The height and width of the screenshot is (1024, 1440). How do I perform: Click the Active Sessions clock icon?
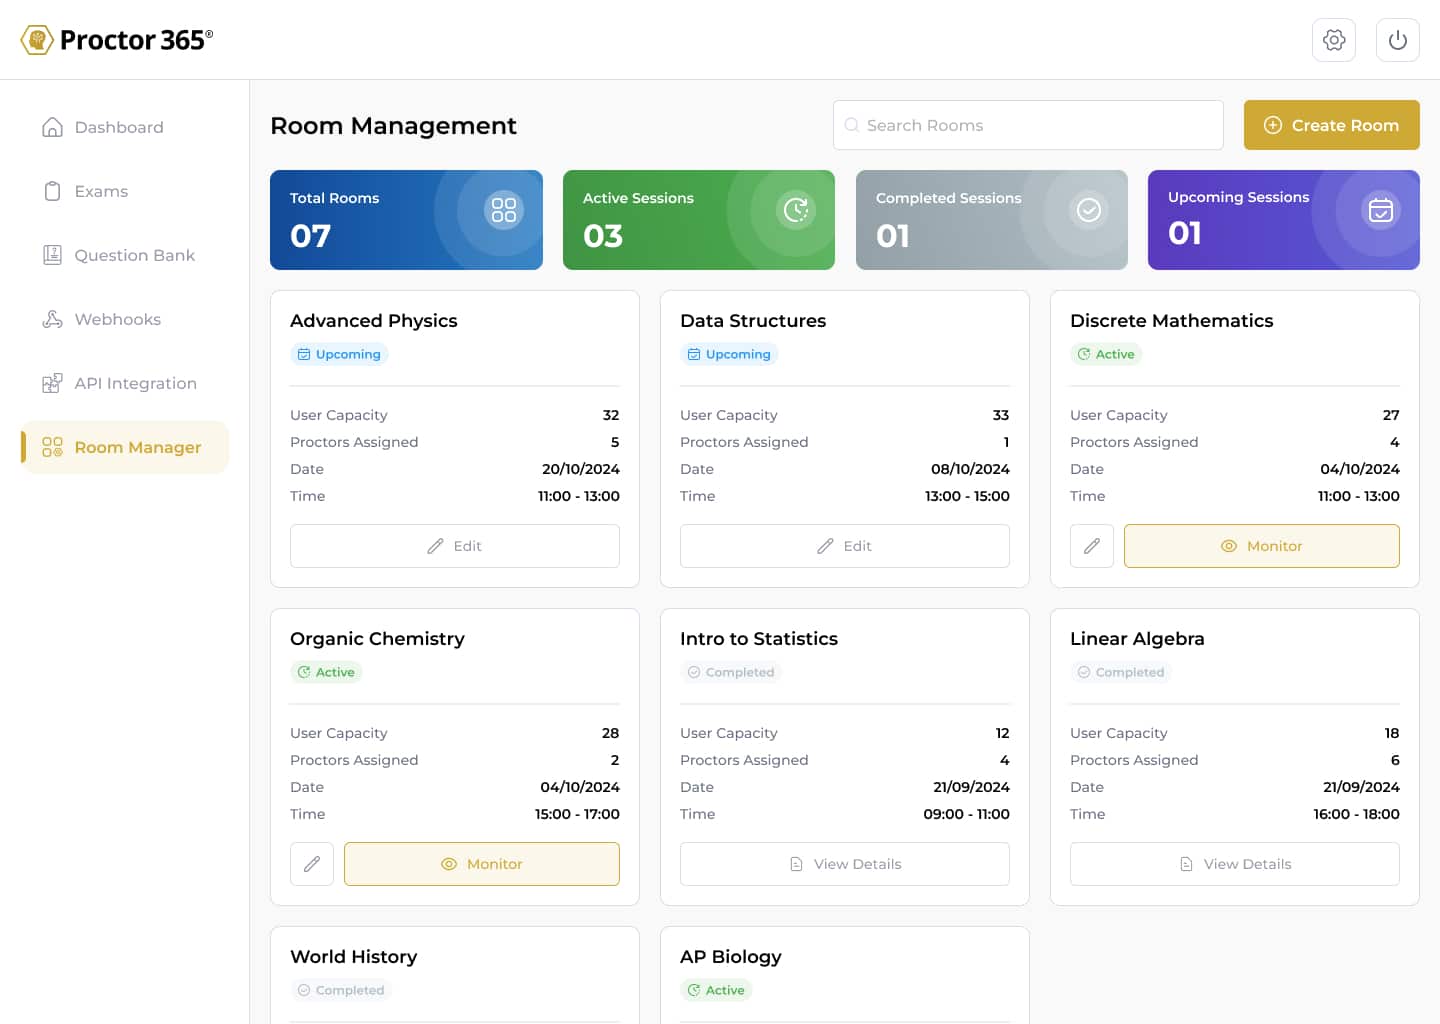click(796, 209)
